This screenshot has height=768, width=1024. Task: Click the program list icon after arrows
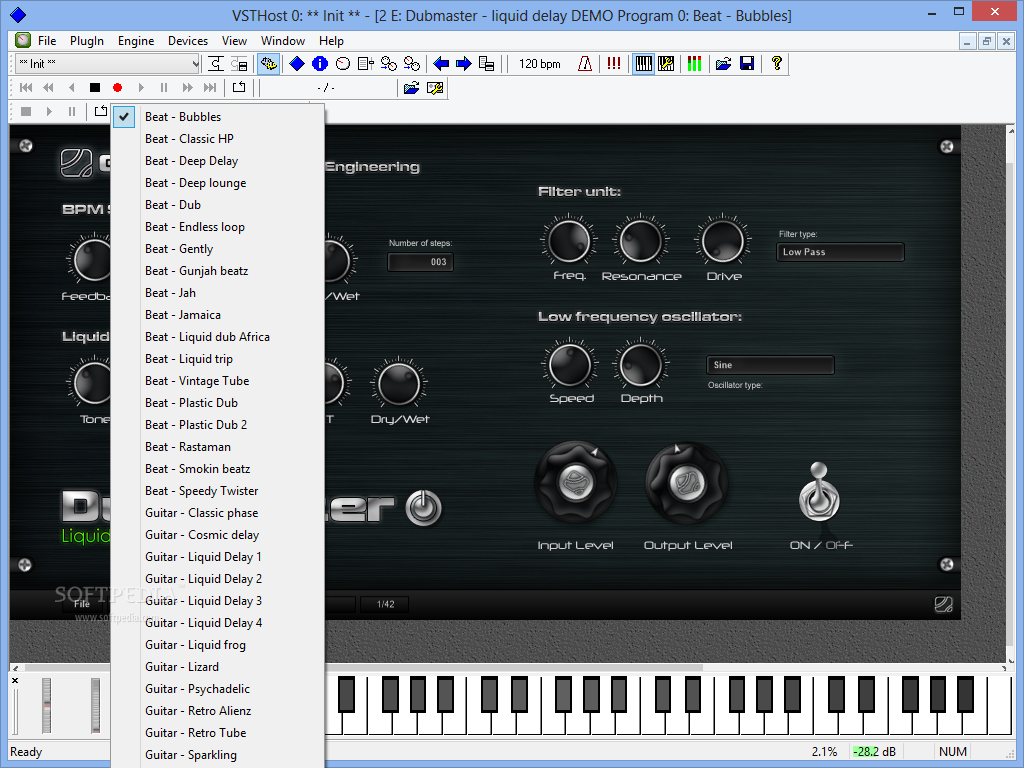(x=487, y=63)
